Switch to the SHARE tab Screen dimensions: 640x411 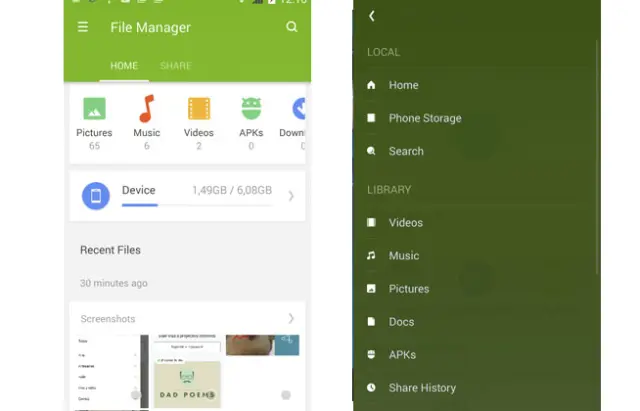tap(176, 66)
